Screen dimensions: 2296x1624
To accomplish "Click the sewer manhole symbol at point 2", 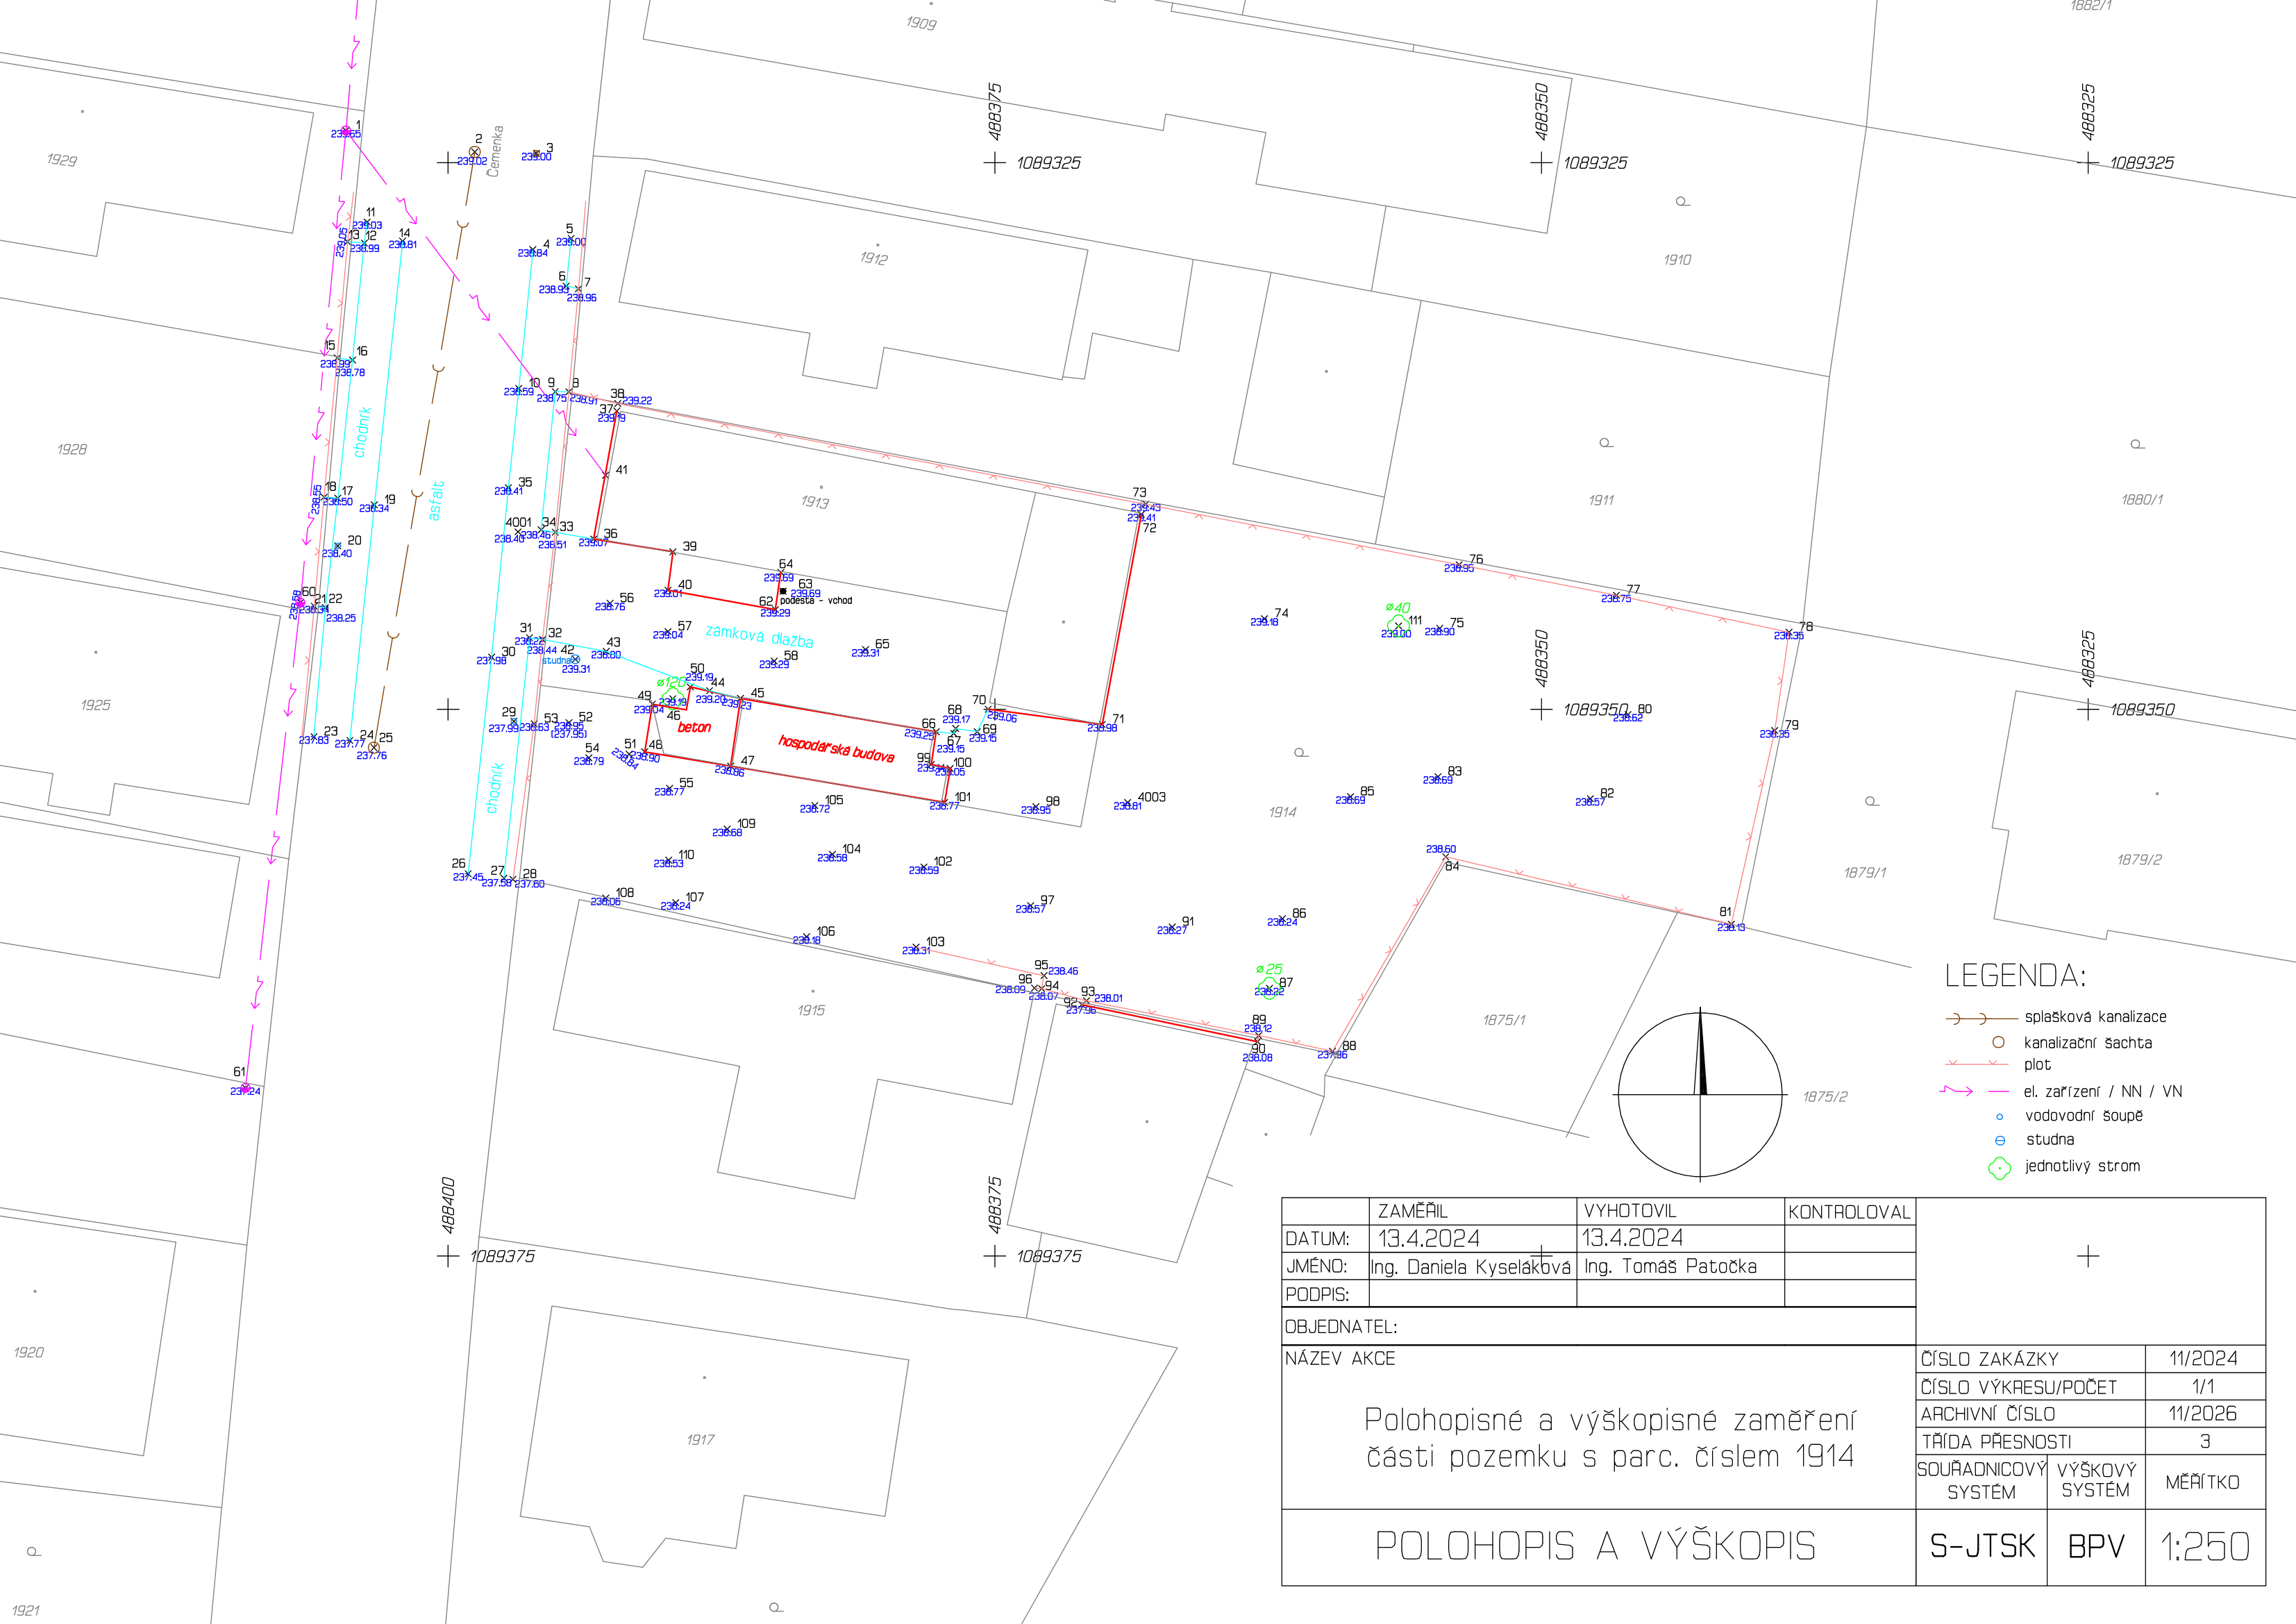I will 475,152.
